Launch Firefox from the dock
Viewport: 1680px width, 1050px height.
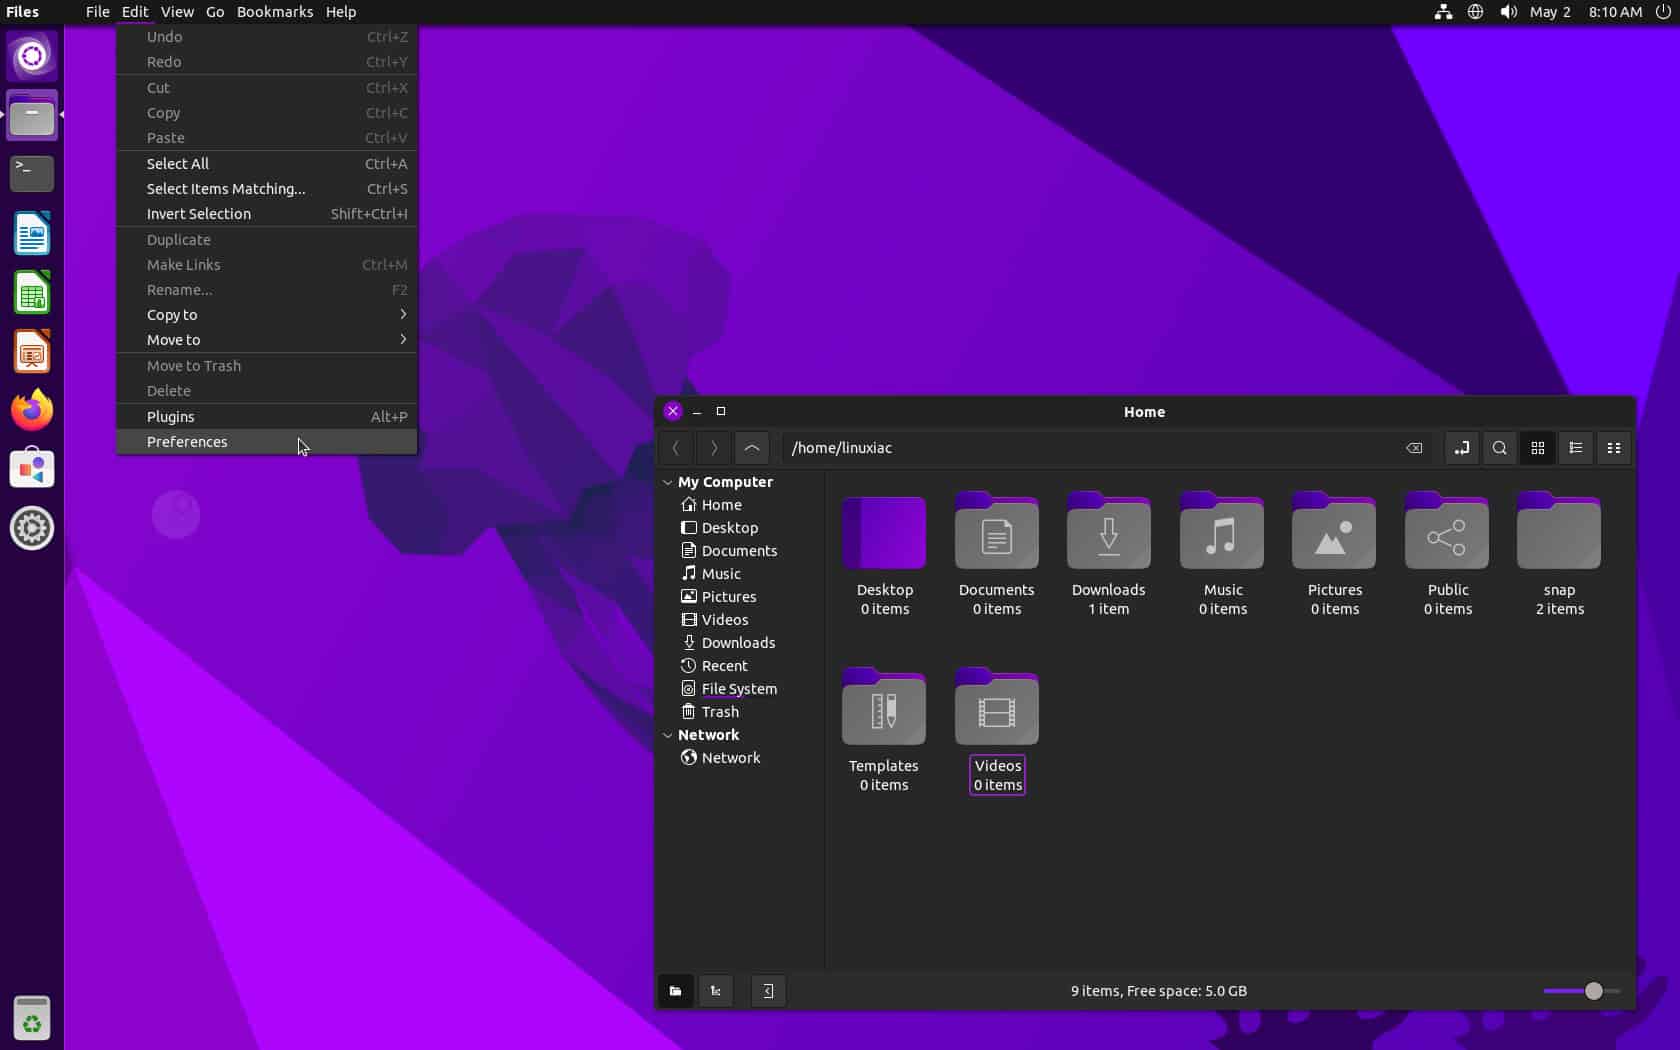pyautogui.click(x=31, y=409)
